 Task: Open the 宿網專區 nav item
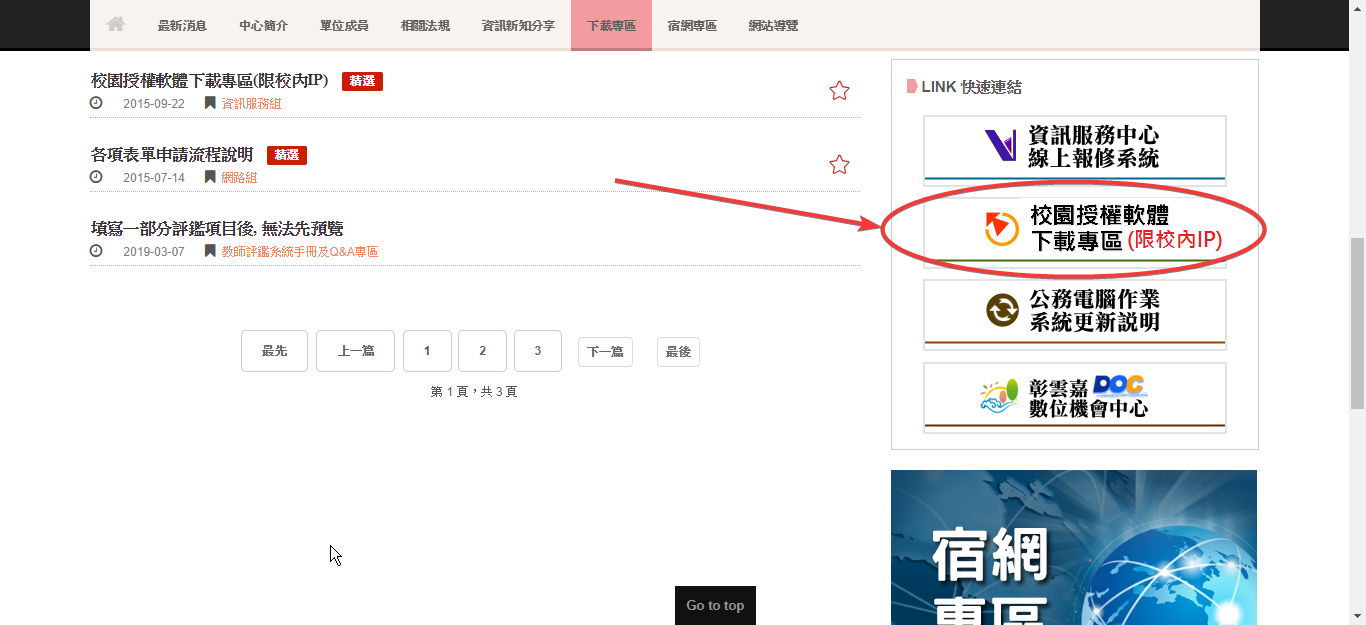pyautogui.click(x=692, y=25)
